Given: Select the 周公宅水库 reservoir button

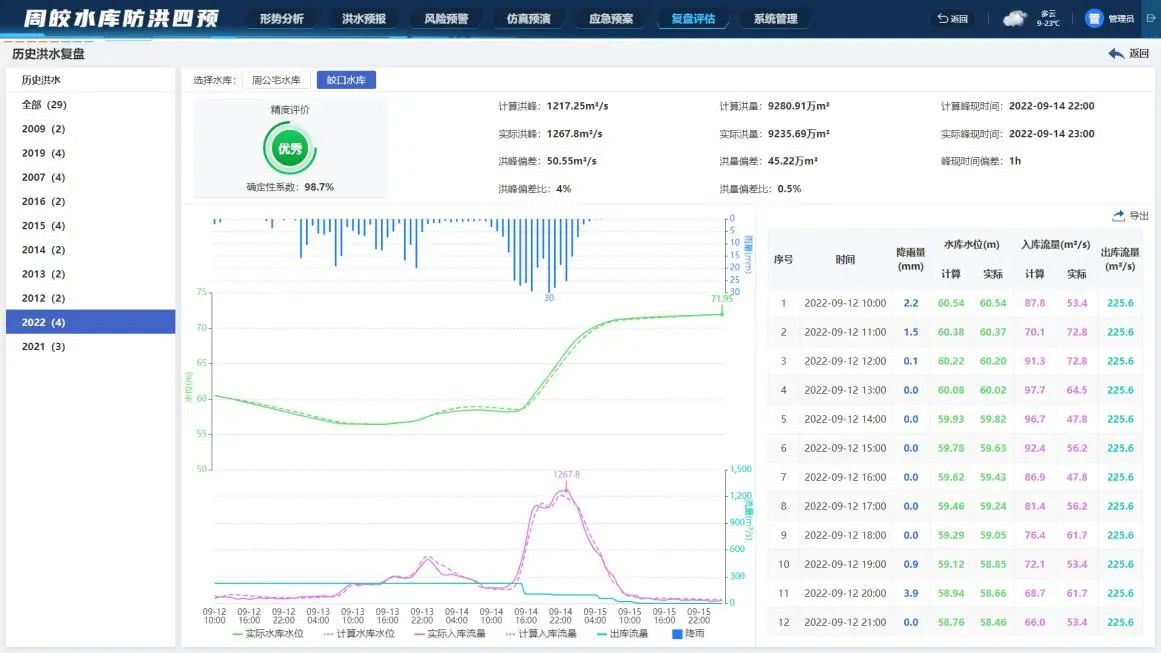Looking at the screenshot, I should point(276,80).
